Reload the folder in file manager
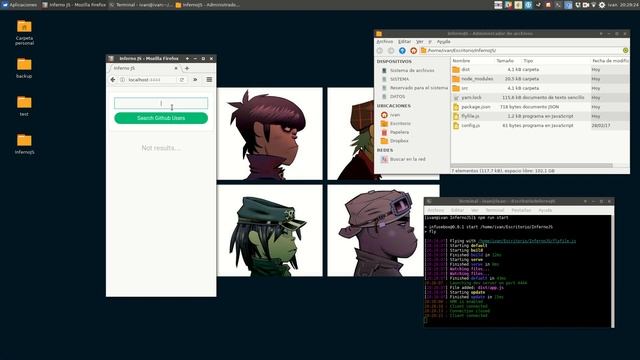The image size is (640, 360). (625, 50)
